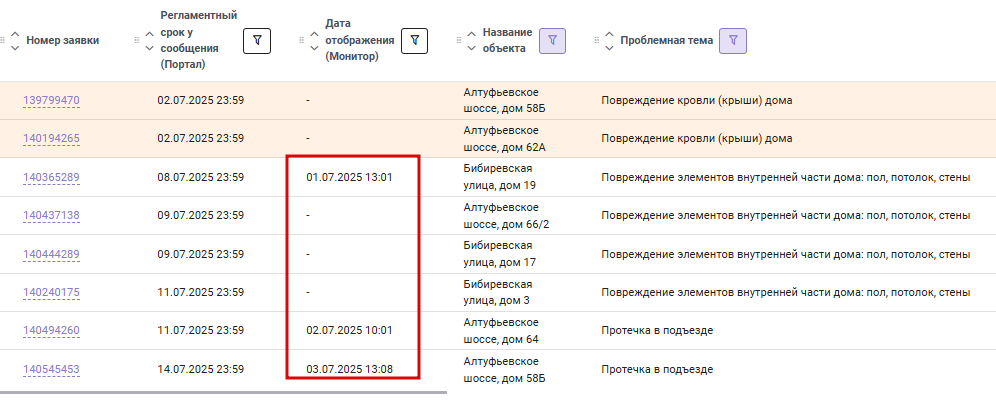
Task: Click the horizontal scrollbar under the table
Action: [224, 392]
